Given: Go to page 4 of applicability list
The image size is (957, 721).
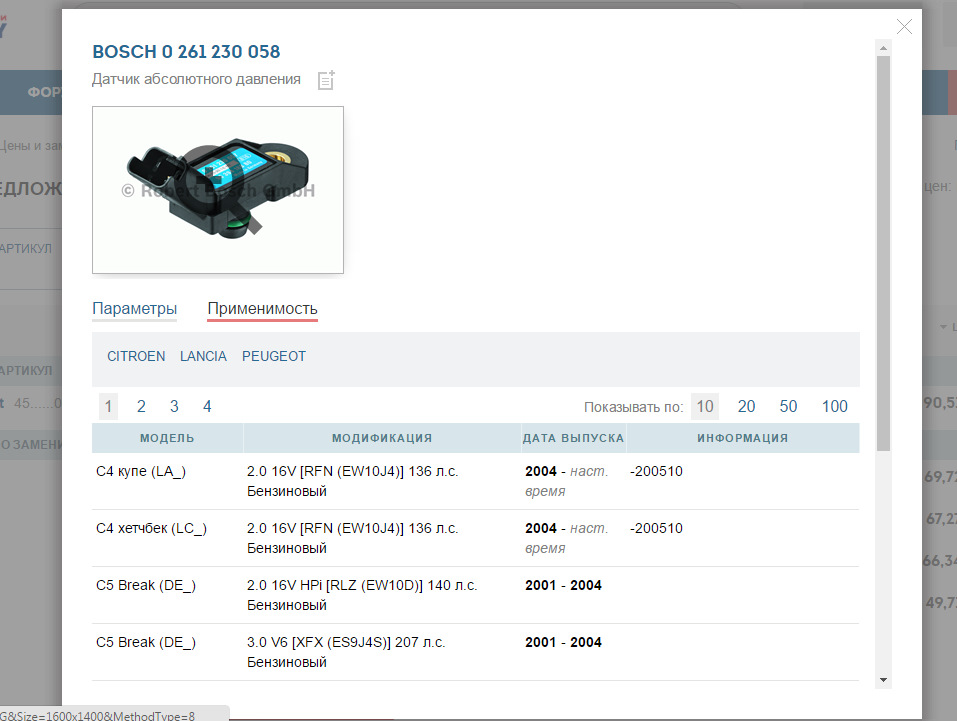Looking at the screenshot, I should coord(207,407).
